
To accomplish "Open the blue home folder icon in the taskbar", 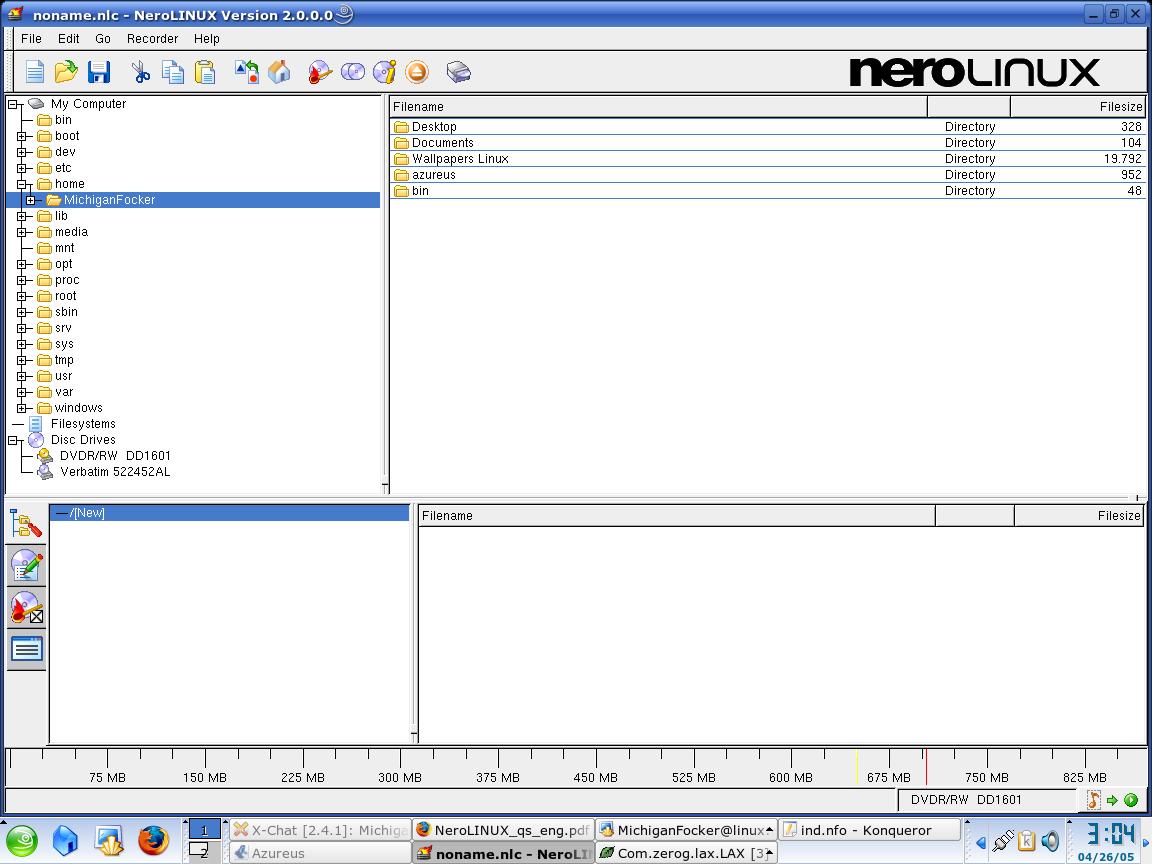I will (x=65, y=840).
